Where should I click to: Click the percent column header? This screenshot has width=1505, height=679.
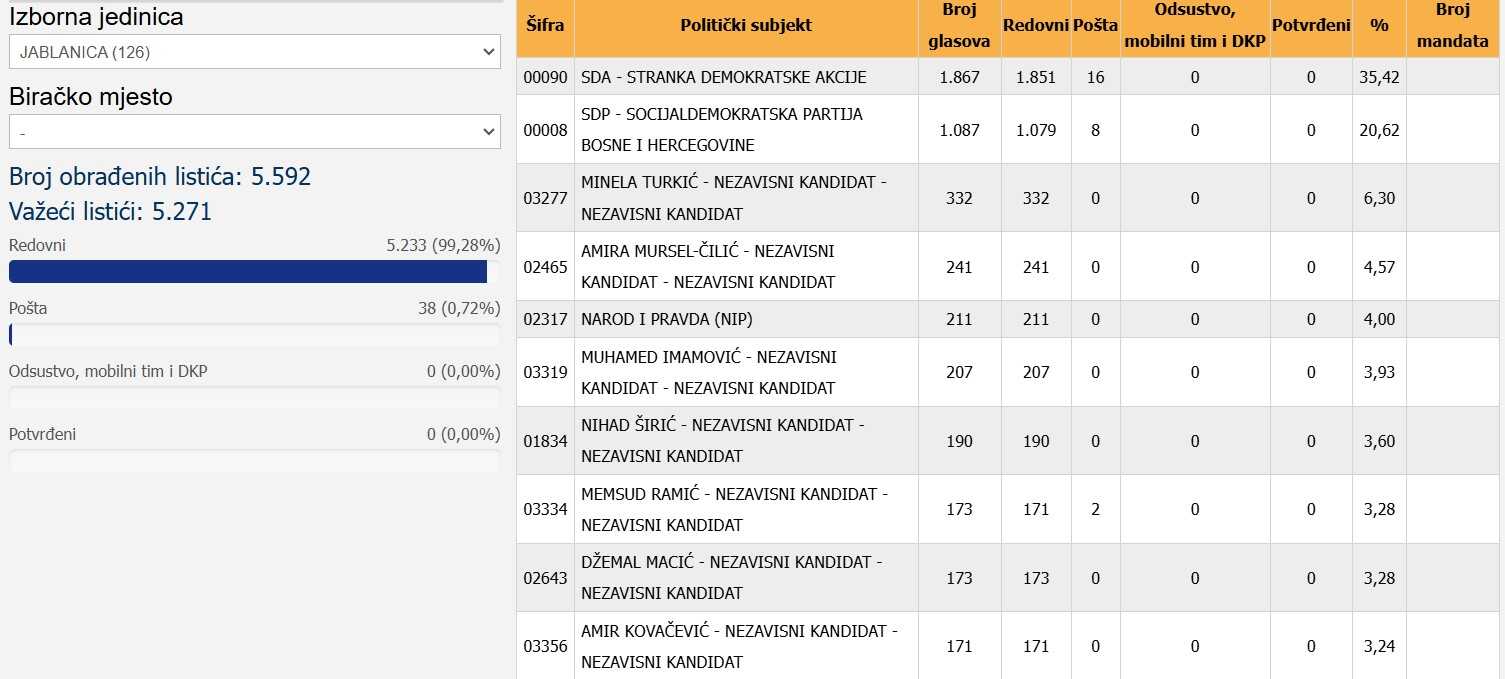[x=1379, y=26]
